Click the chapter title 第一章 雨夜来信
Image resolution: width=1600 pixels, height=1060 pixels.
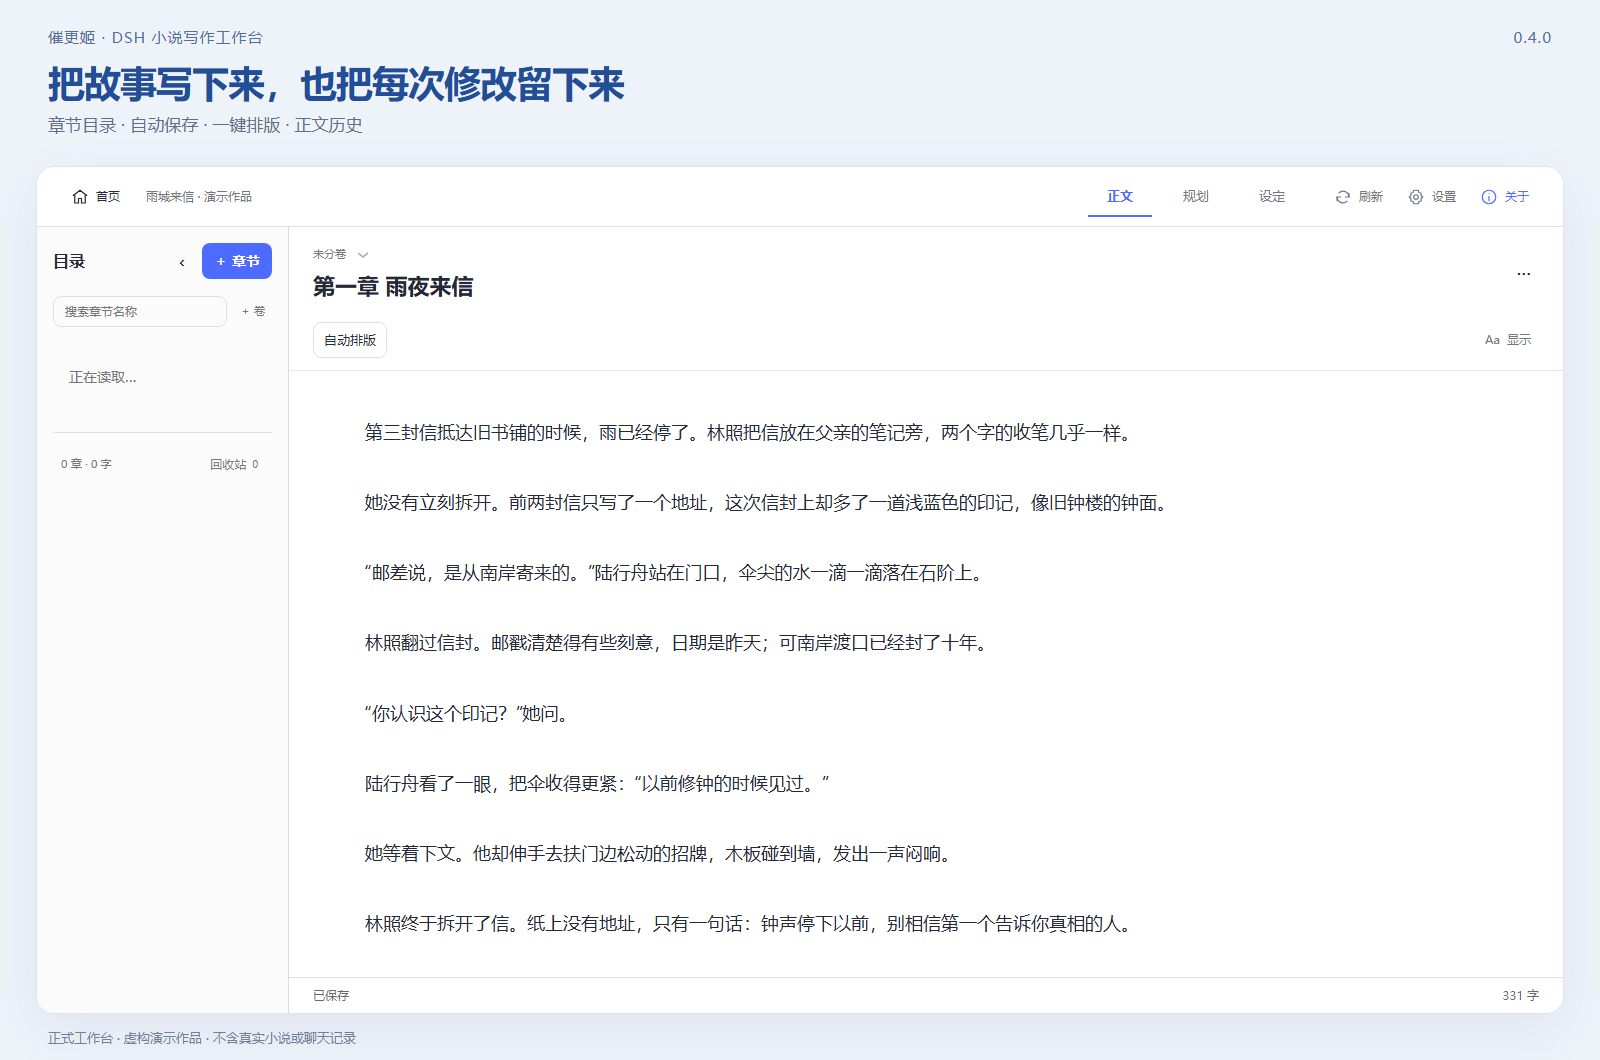tap(393, 287)
